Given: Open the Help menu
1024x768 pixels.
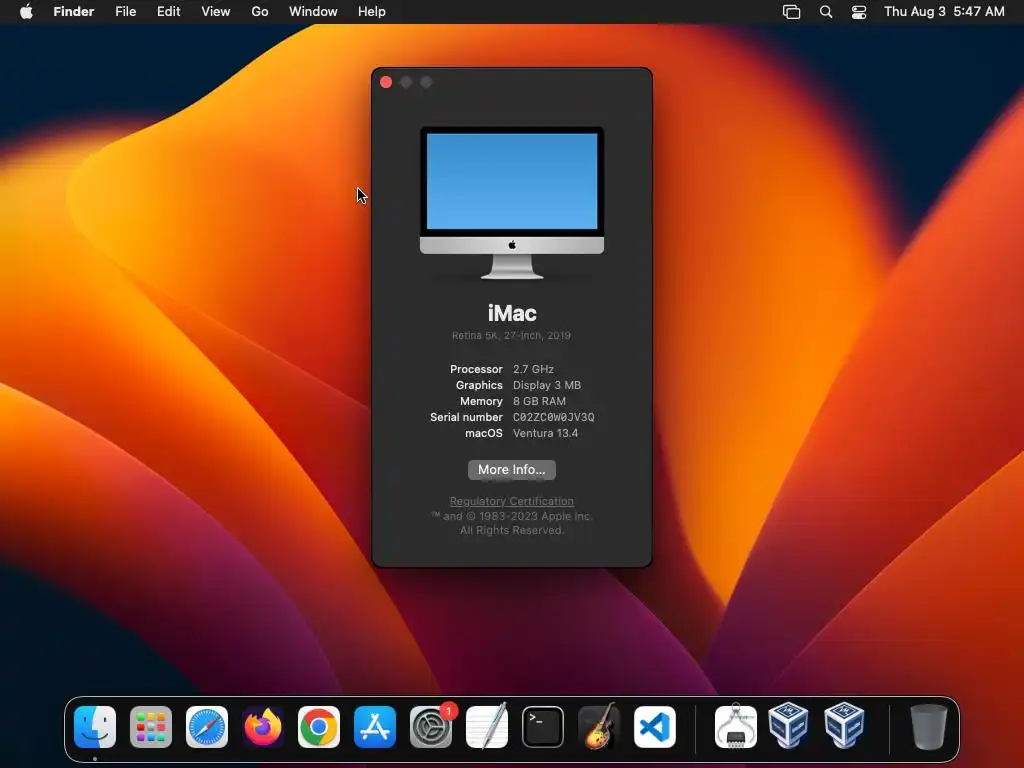Looking at the screenshot, I should click(372, 12).
